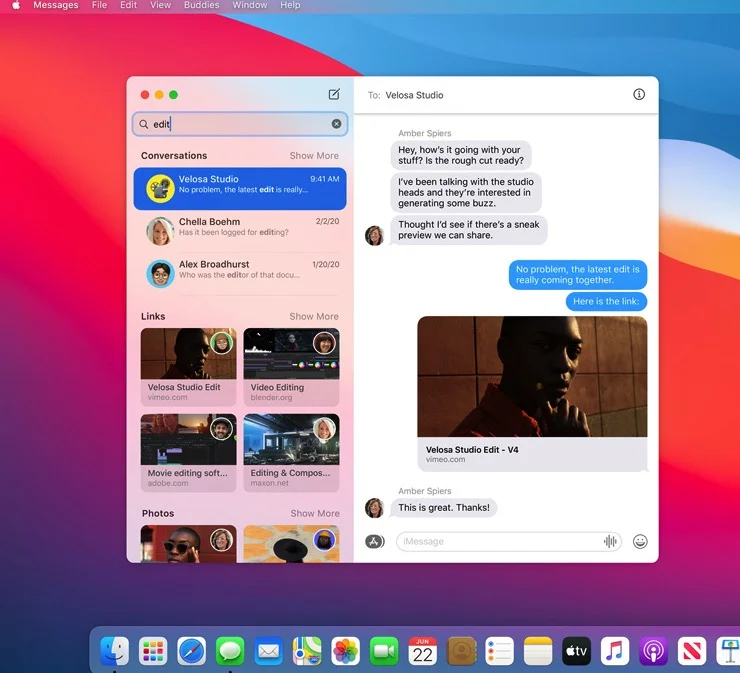Screen dimensions: 740x673
Task: Click Show More next to Photos
Action: point(315,513)
